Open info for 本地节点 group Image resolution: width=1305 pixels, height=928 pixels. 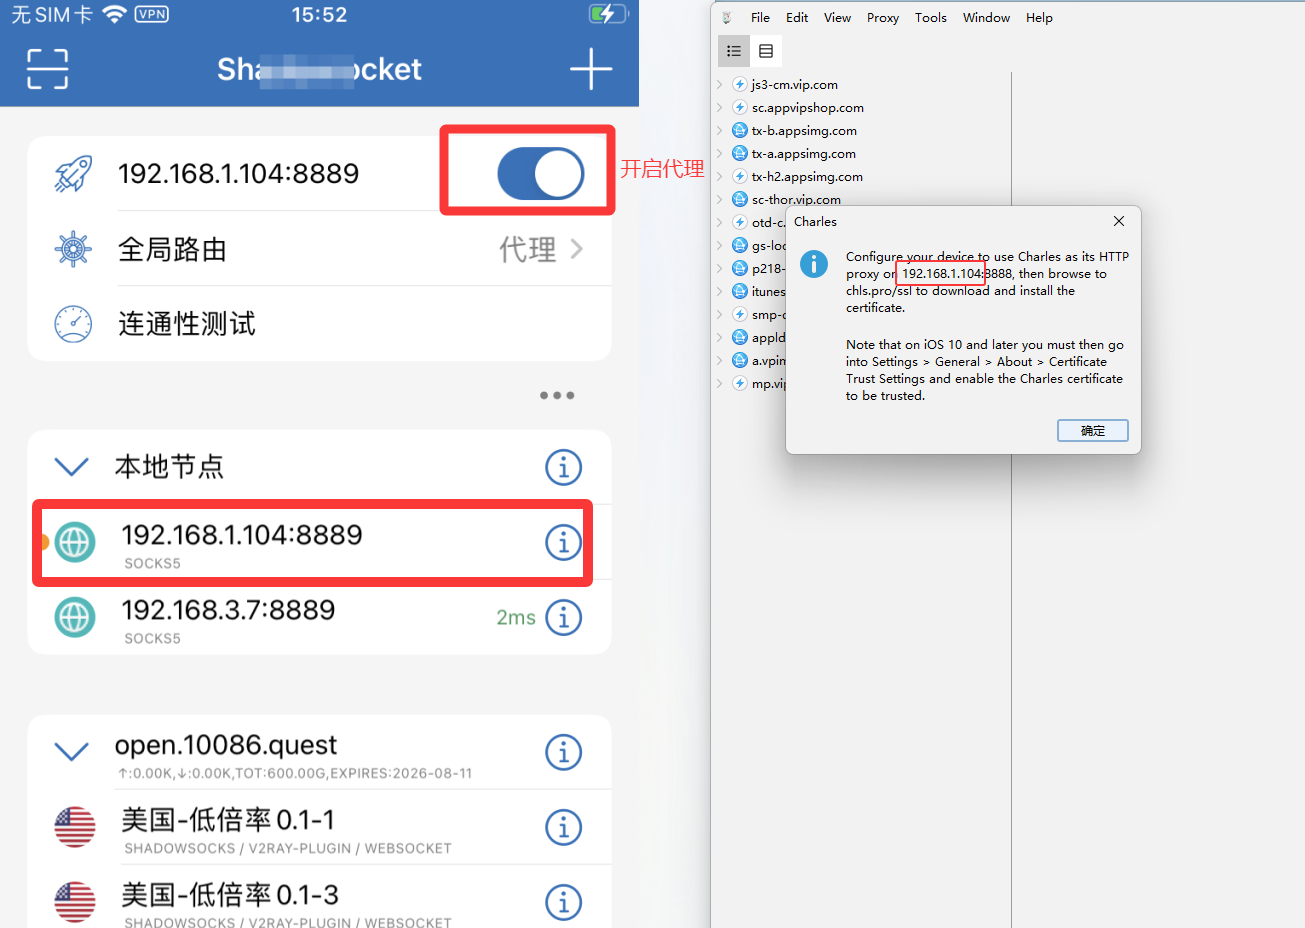564,467
